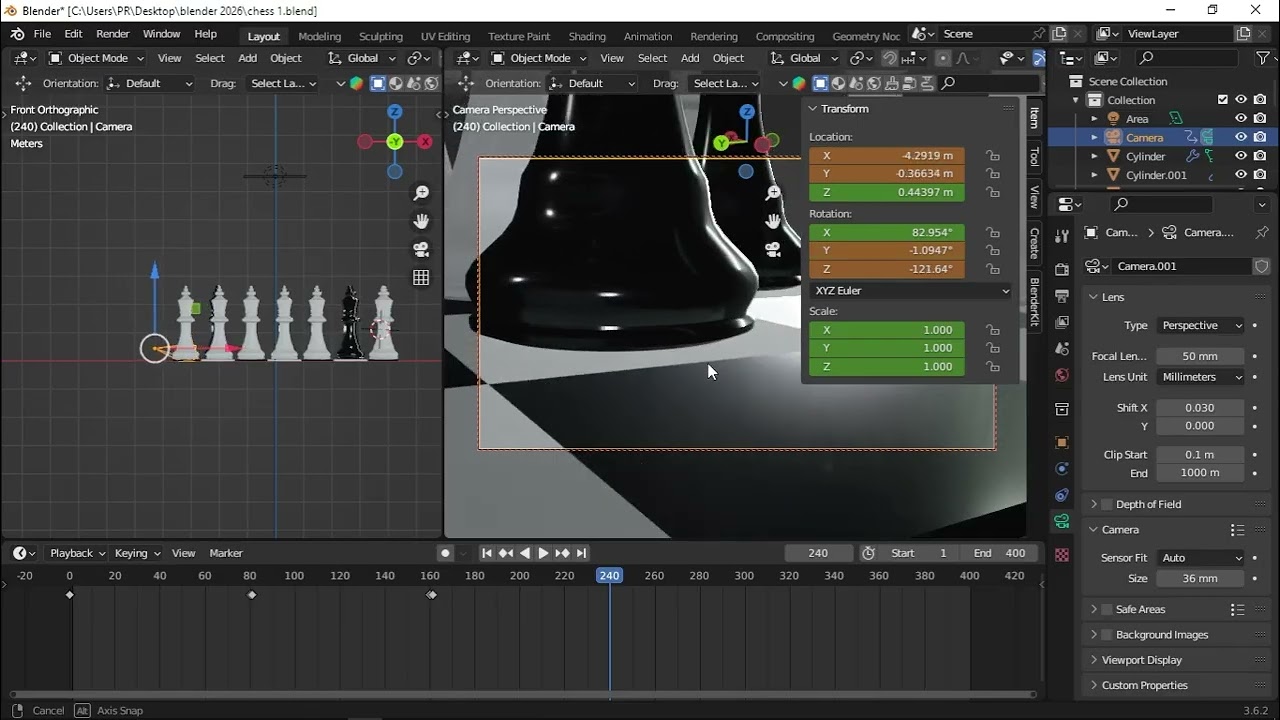Click new scene icon beside Scene field
1280x720 pixels.
pyautogui.click(x=1059, y=34)
